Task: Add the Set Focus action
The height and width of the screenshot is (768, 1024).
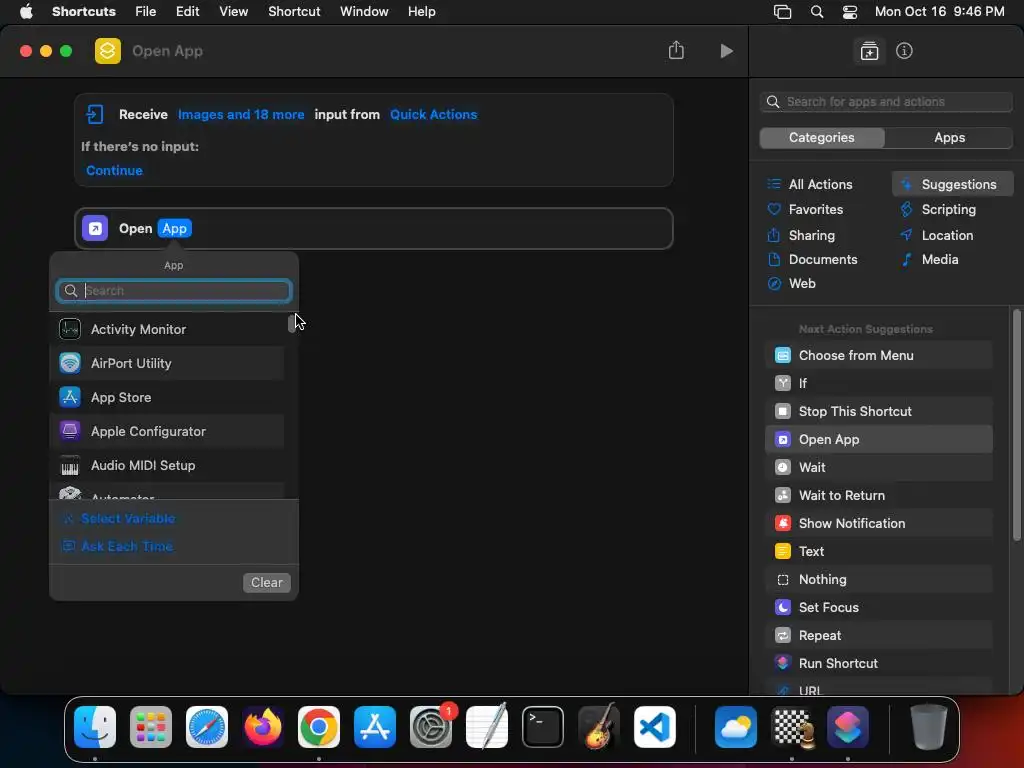Action: pyautogui.click(x=878, y=607)
